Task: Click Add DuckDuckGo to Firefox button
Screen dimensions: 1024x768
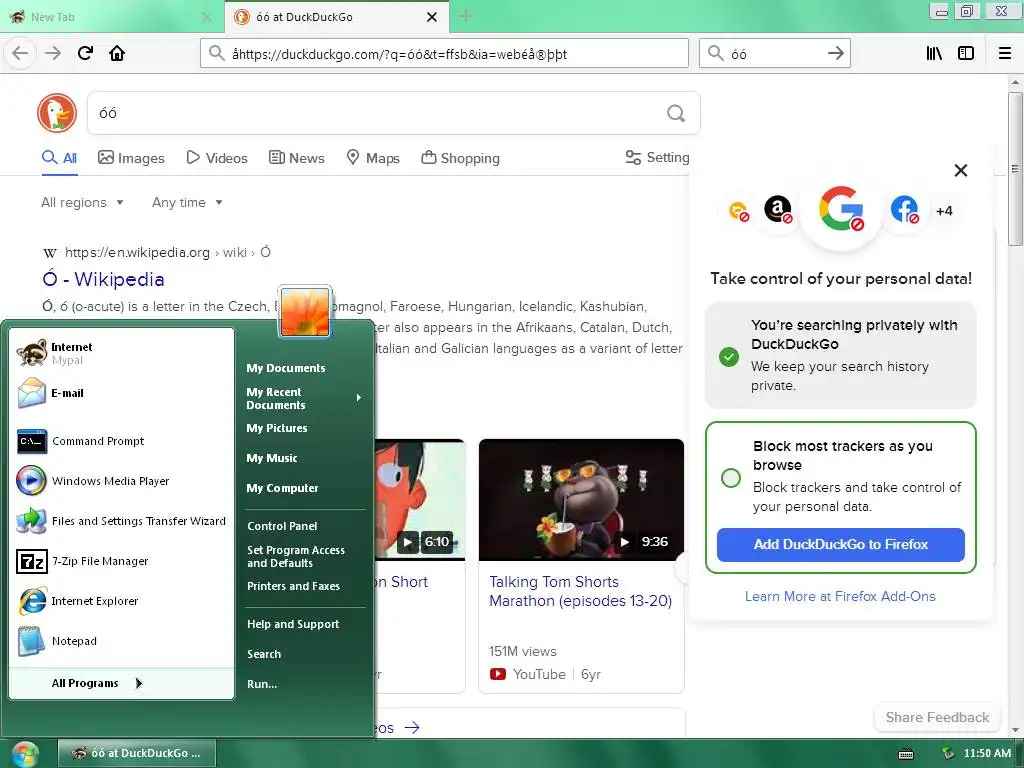Action: coord(840,545)
